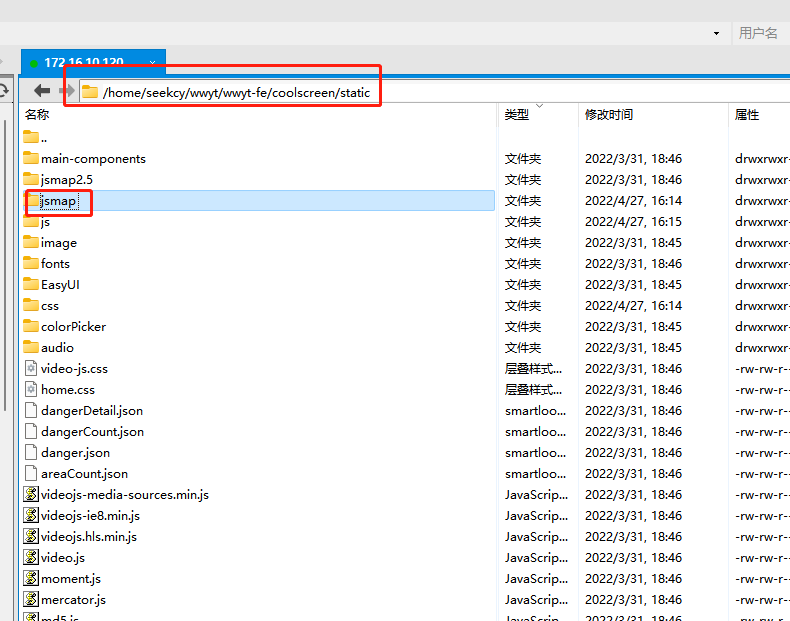Image resolution: width=790 pixels, height=621 pixels.
Task: Click the videojs-ie8.min.js script icon
Action: click(31, 515)
